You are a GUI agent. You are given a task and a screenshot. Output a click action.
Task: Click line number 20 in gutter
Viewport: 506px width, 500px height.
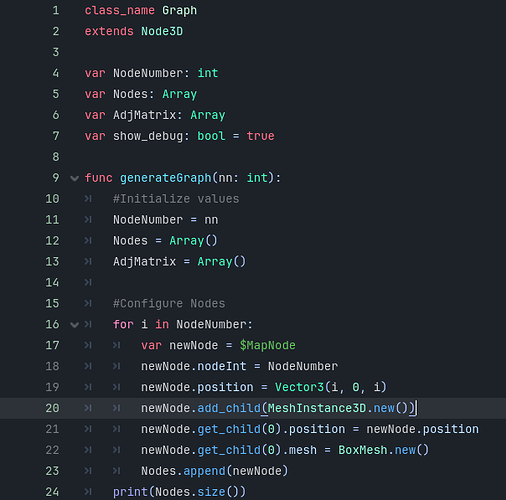tap(52, 408)
